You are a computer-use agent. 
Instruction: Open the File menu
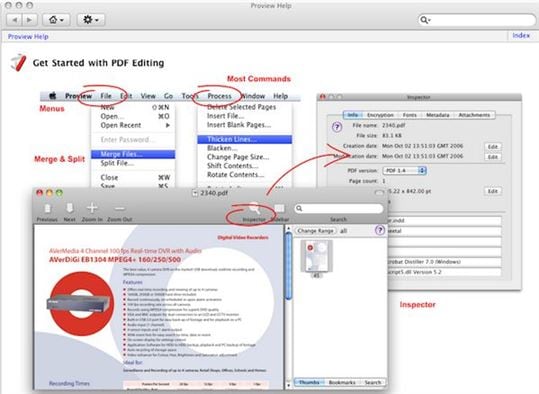pos(106,96)
